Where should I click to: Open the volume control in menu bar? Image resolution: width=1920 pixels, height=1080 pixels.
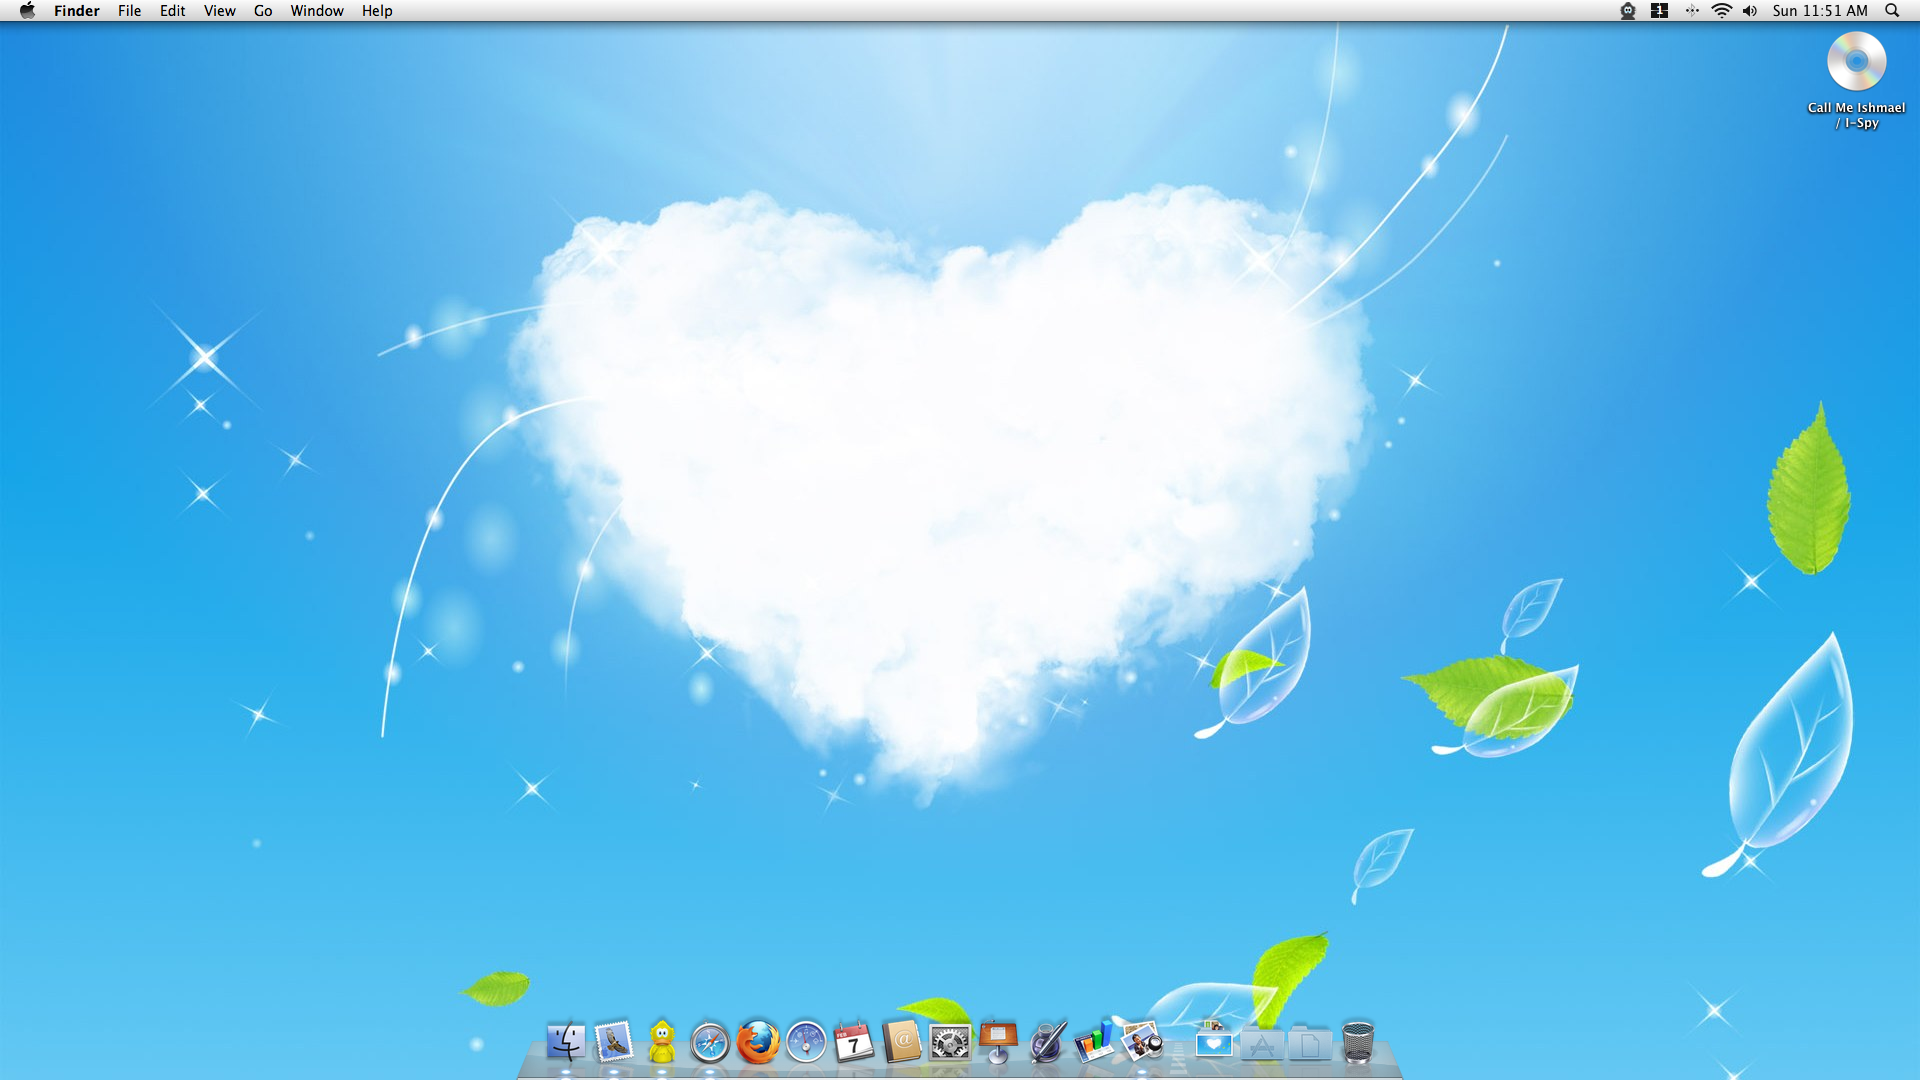pyautogui.click(x=1749, y=11)
